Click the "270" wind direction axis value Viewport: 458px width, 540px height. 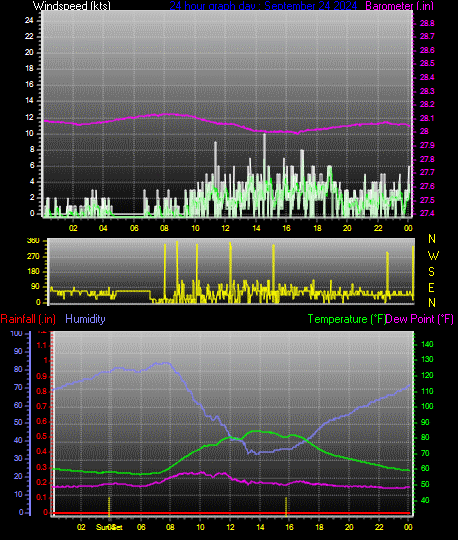(33, 257)
